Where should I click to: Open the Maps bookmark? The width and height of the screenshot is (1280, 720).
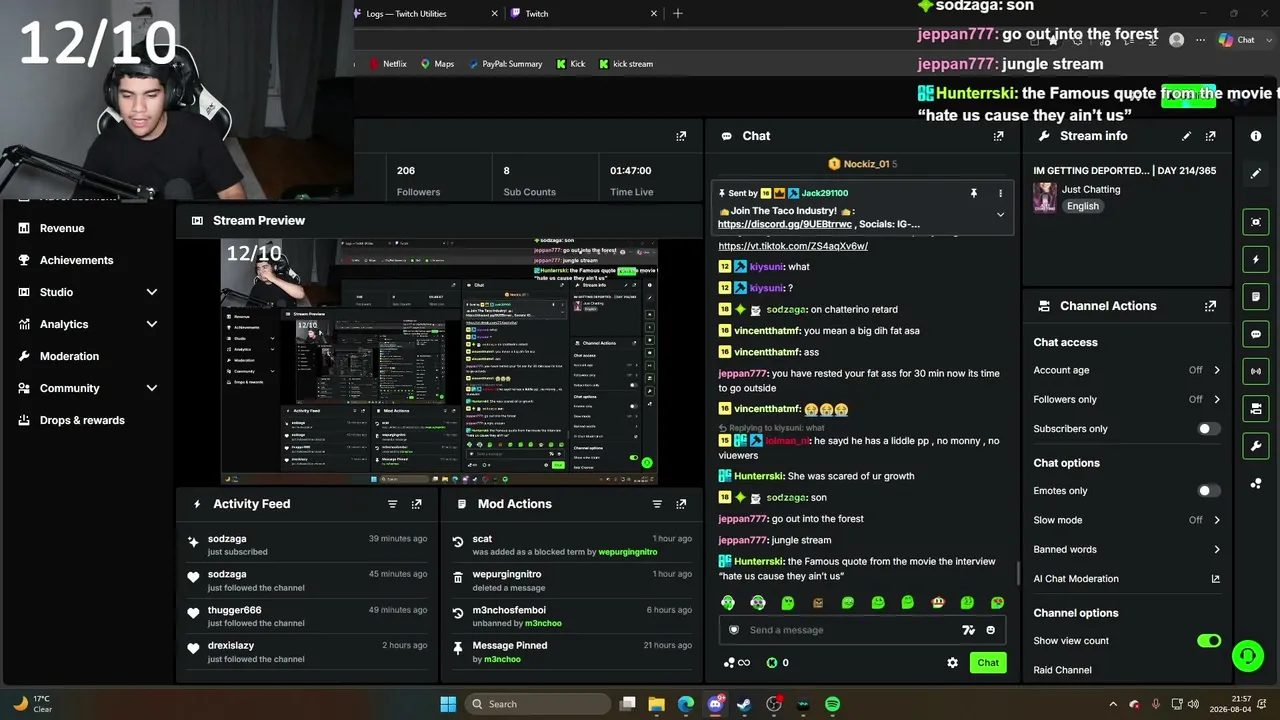[437, 64]
